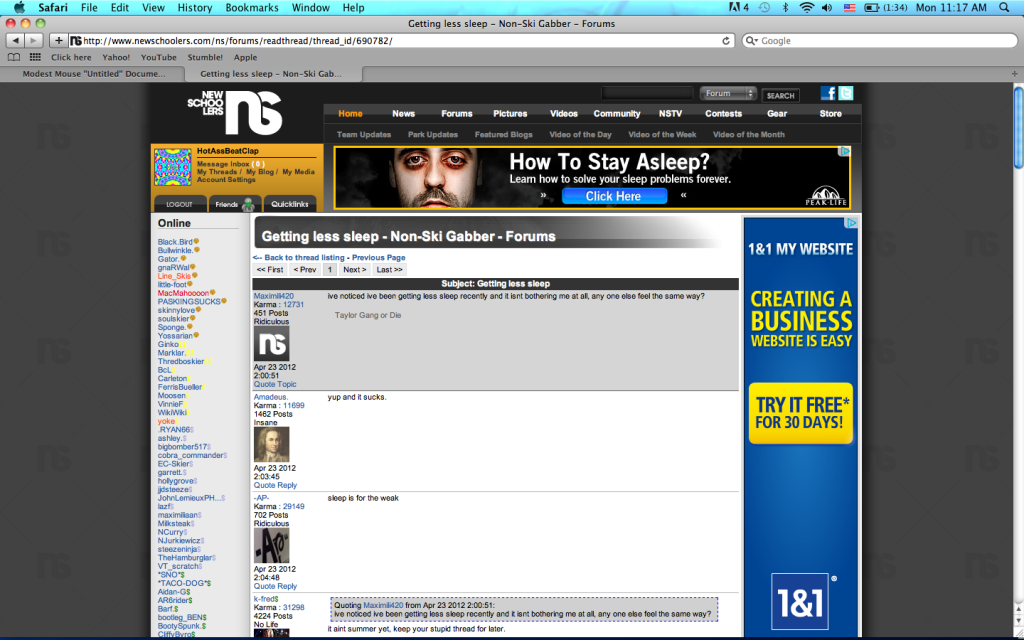Click the reload page icon in address bar
Screen dimensions: 1024x640
726,41
